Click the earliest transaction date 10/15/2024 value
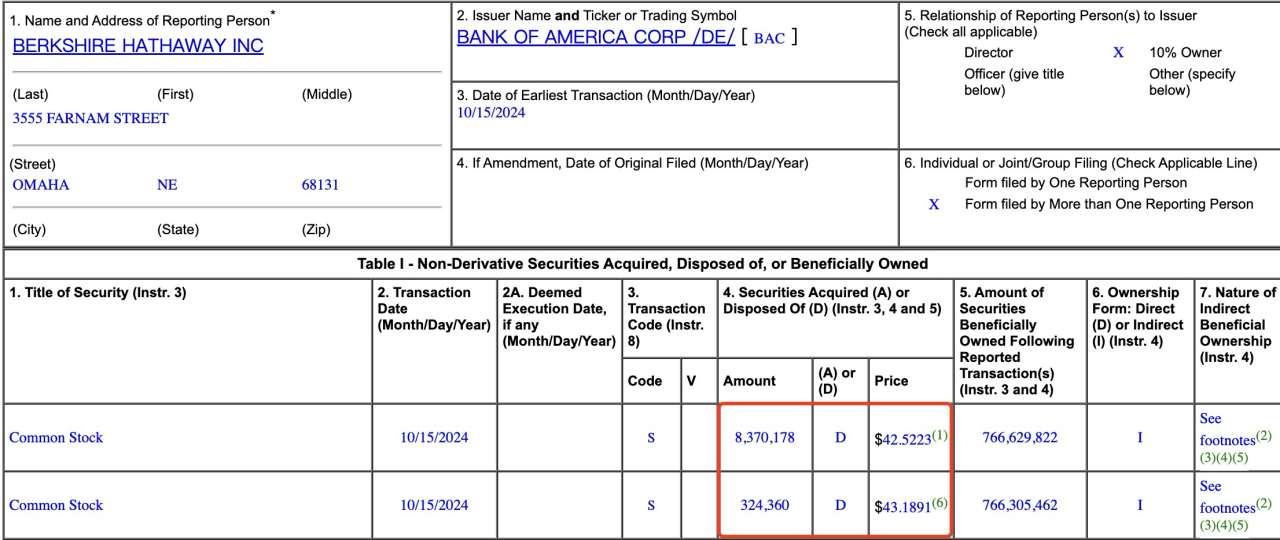Screen dimensions: 1280x540 [x=491, y=113]
